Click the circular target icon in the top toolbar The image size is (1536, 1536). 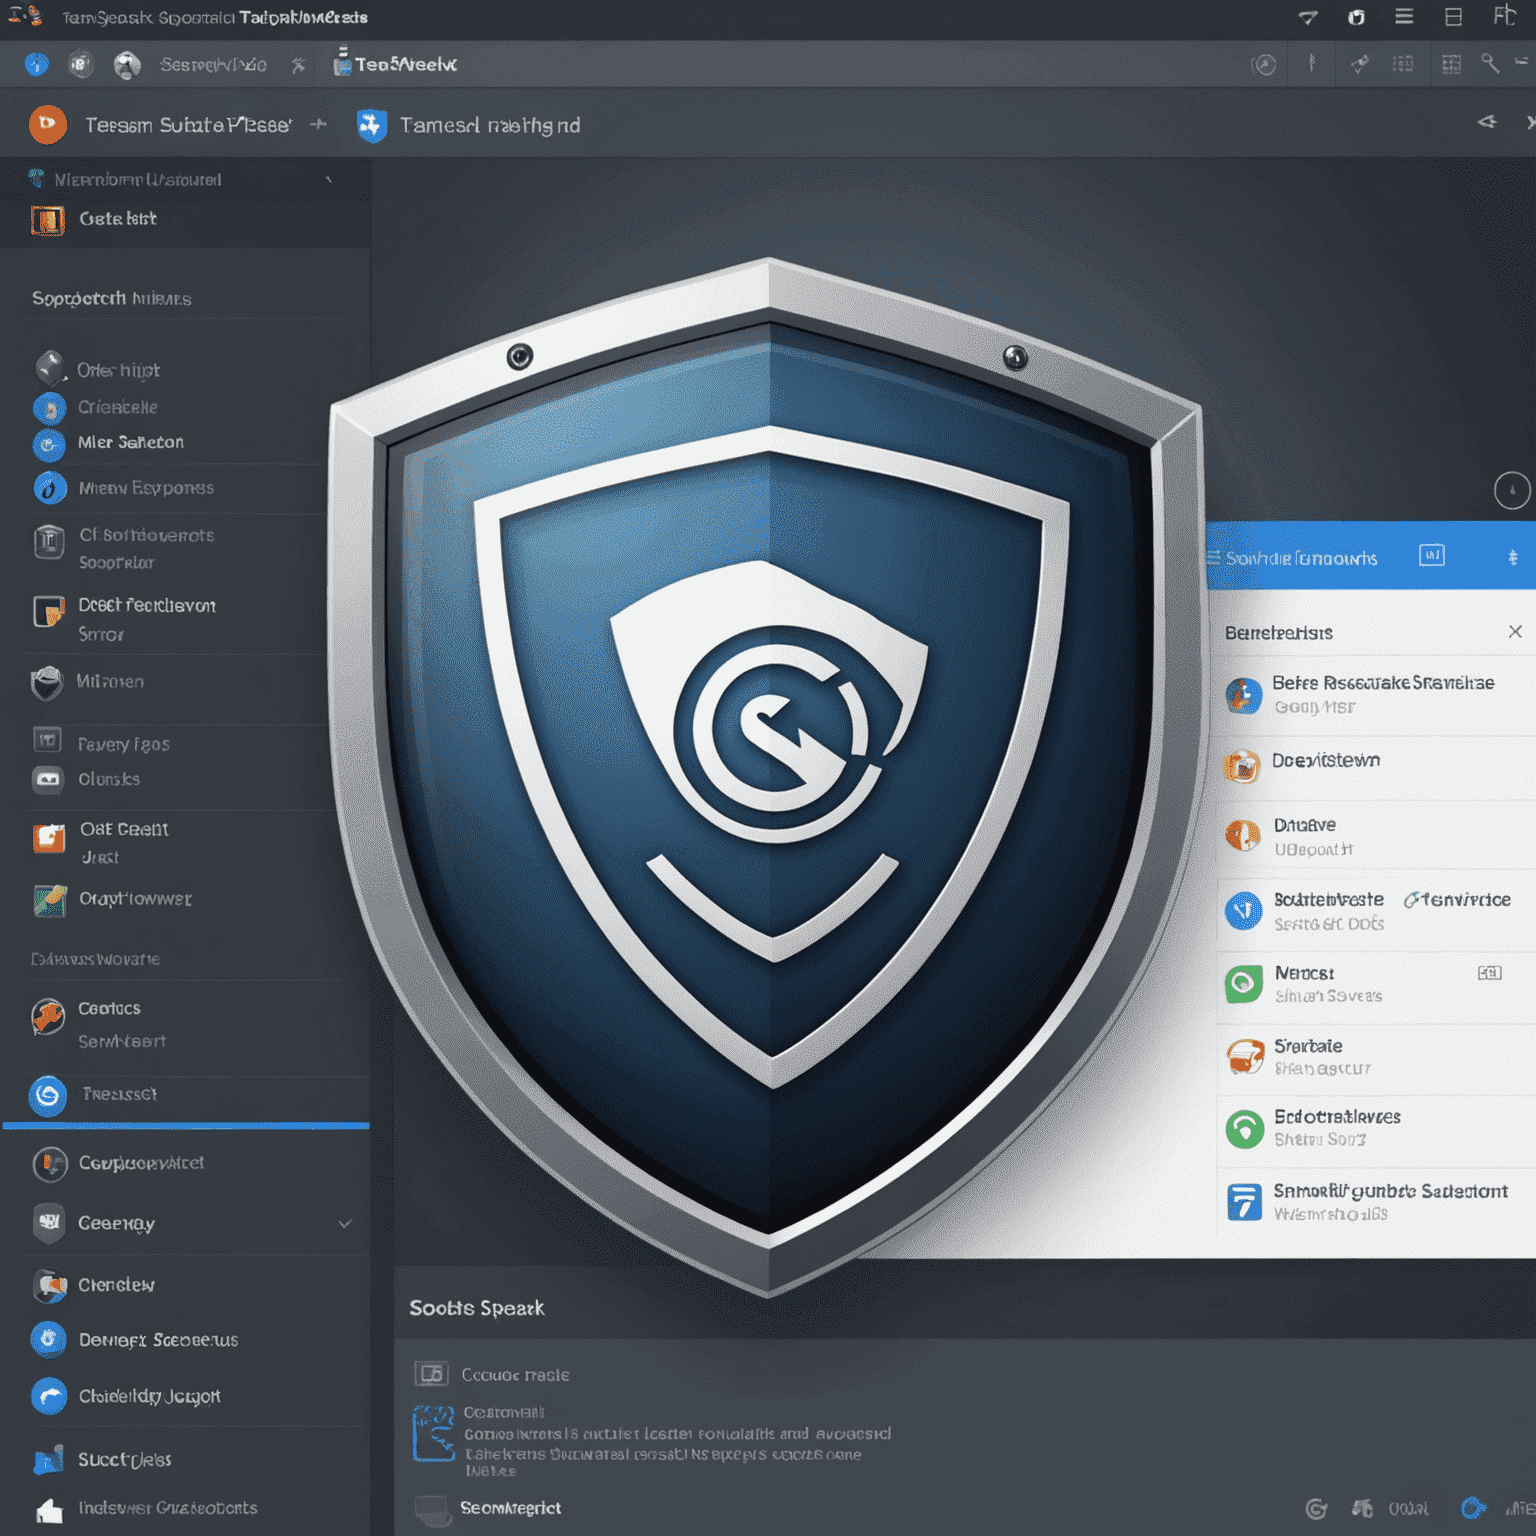point(1264,65)
